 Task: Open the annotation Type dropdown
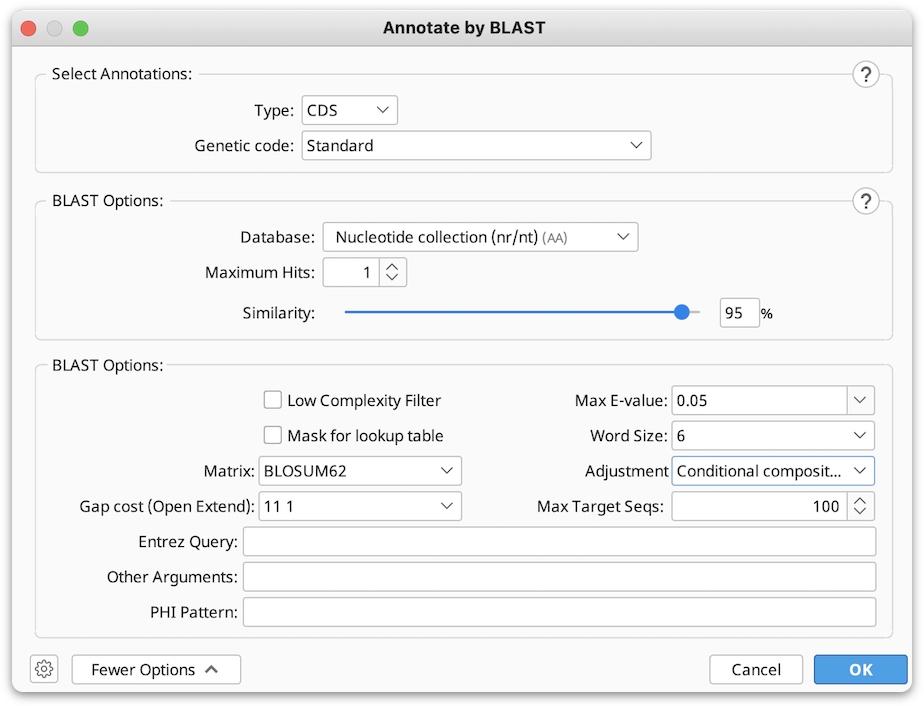[x=349, y=110]
